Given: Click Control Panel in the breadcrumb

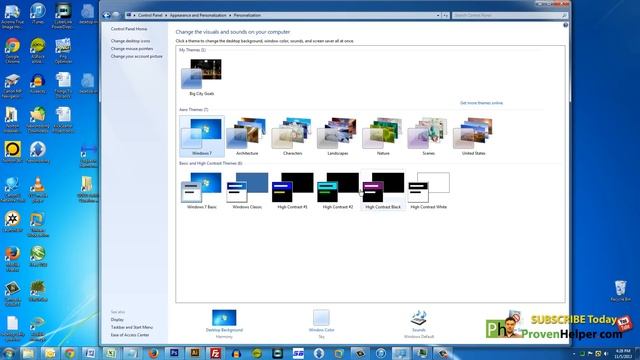Looking at the screenshot, I should click(150, 15).
